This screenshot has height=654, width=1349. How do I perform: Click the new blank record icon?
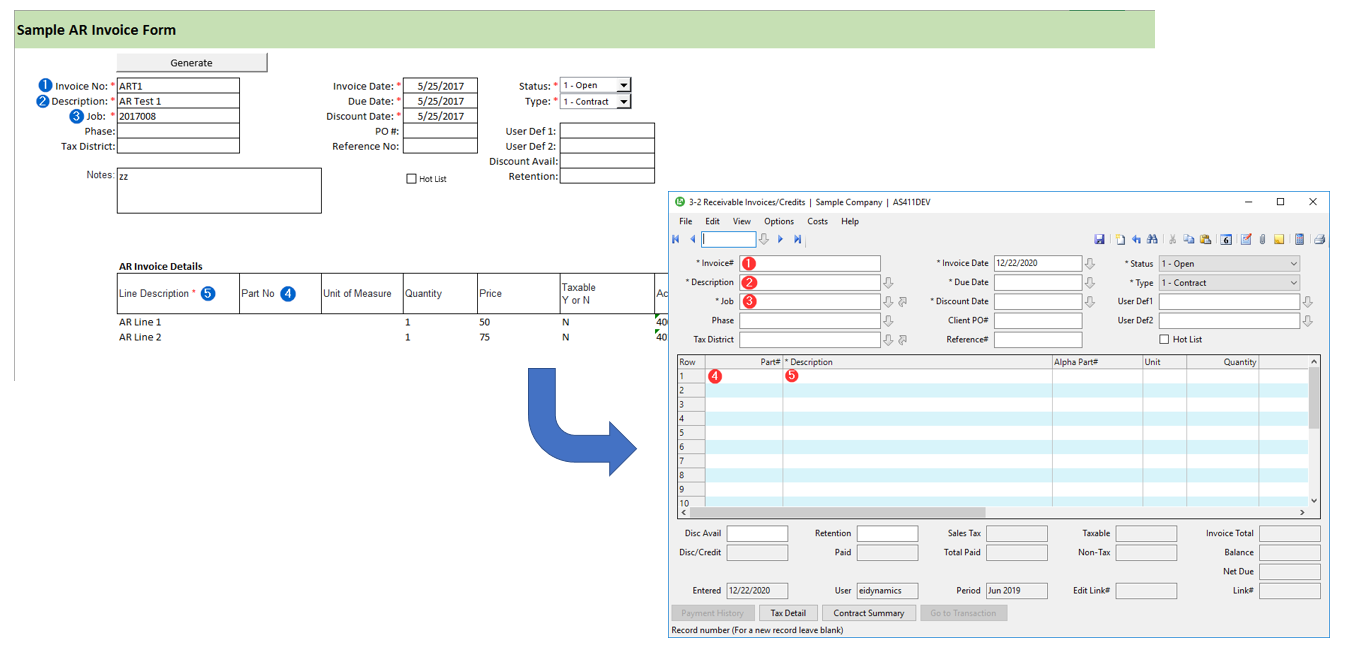coord(1120,239)
